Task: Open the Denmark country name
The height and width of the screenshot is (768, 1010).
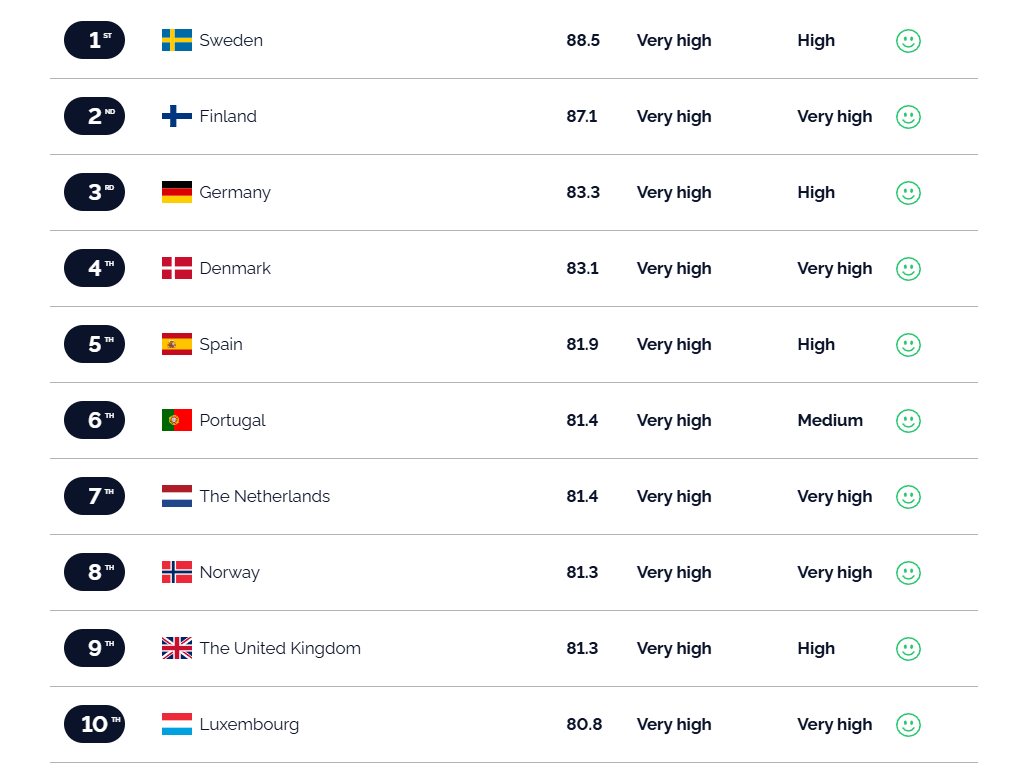Action: click(x=235, y=268)
